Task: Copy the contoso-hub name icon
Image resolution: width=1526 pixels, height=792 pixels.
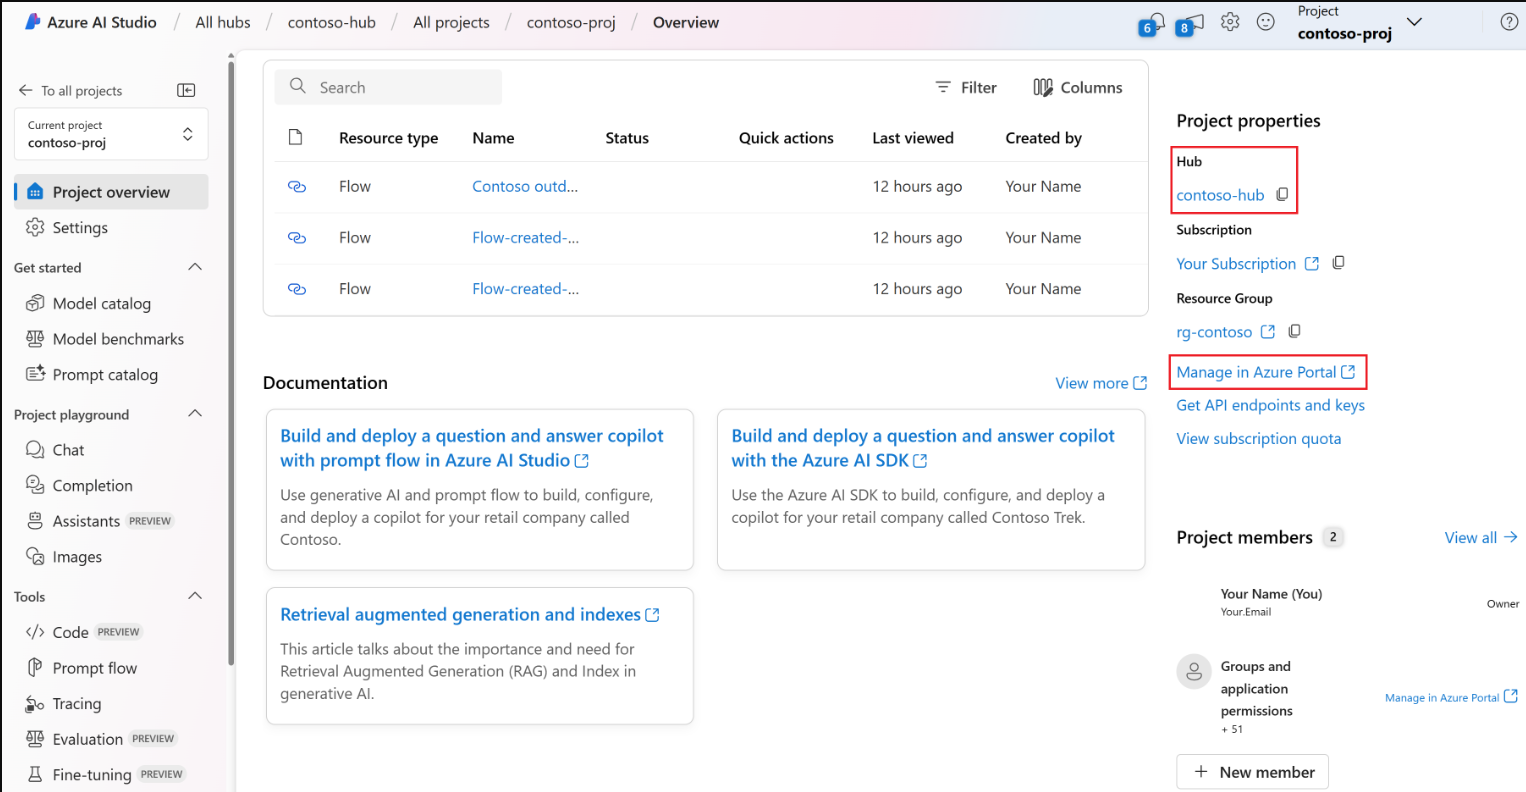Action: coord(1282,195)
